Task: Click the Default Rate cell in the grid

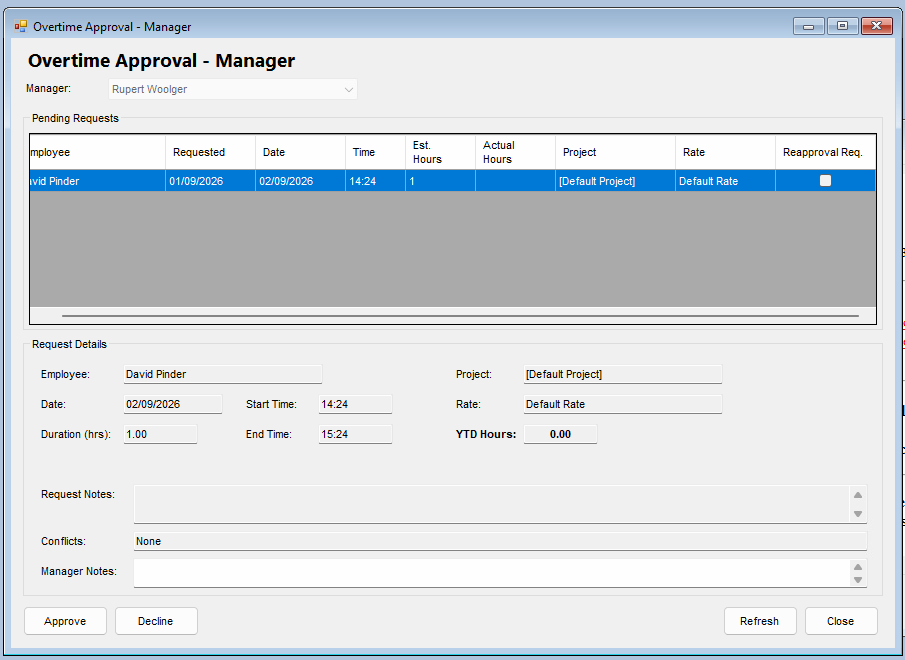Action: [x=726, y=181]
